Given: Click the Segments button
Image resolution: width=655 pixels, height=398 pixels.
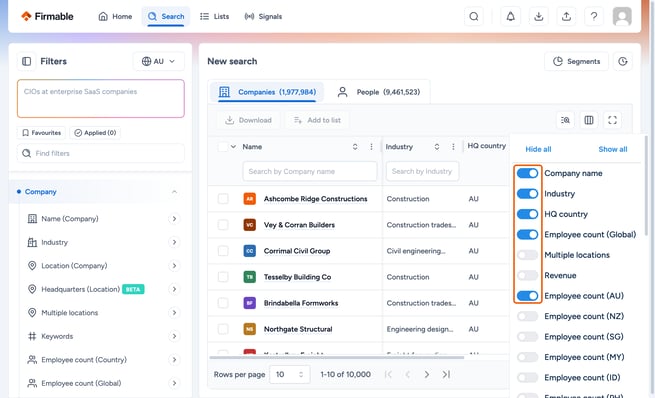Looking at the screenshot, I should (576, 61).
